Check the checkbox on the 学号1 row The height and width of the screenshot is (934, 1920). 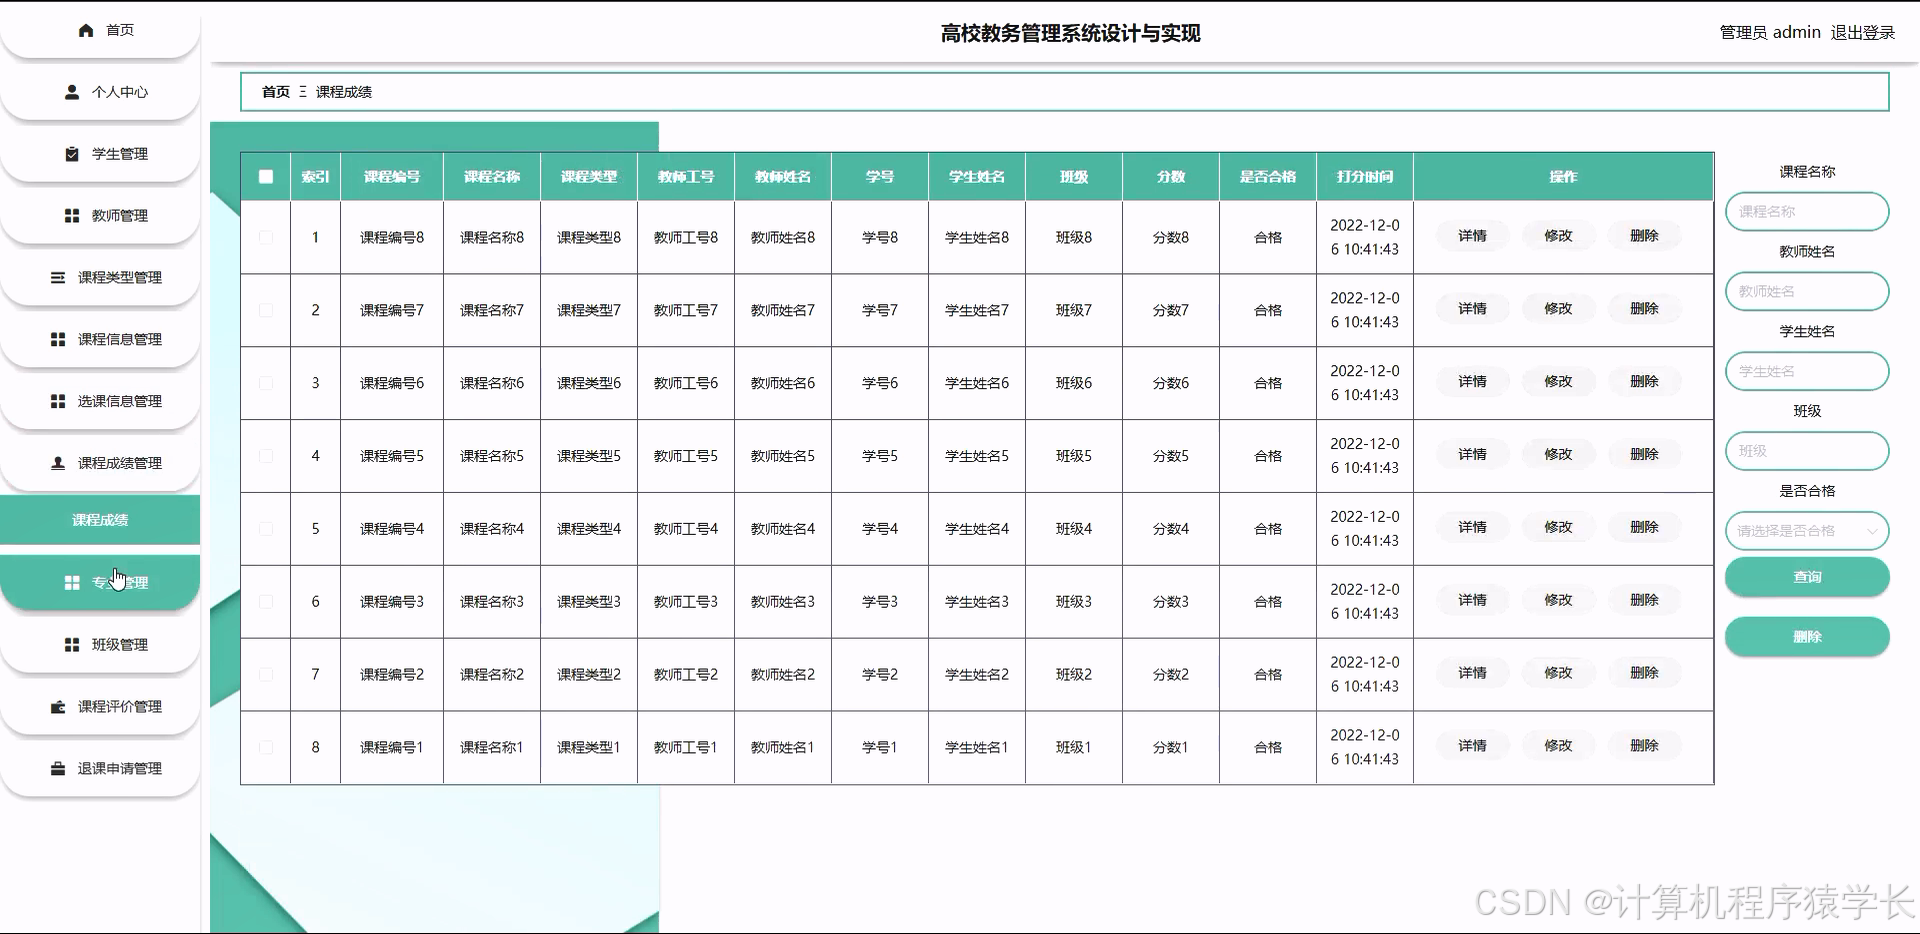[x=266, y=747]
